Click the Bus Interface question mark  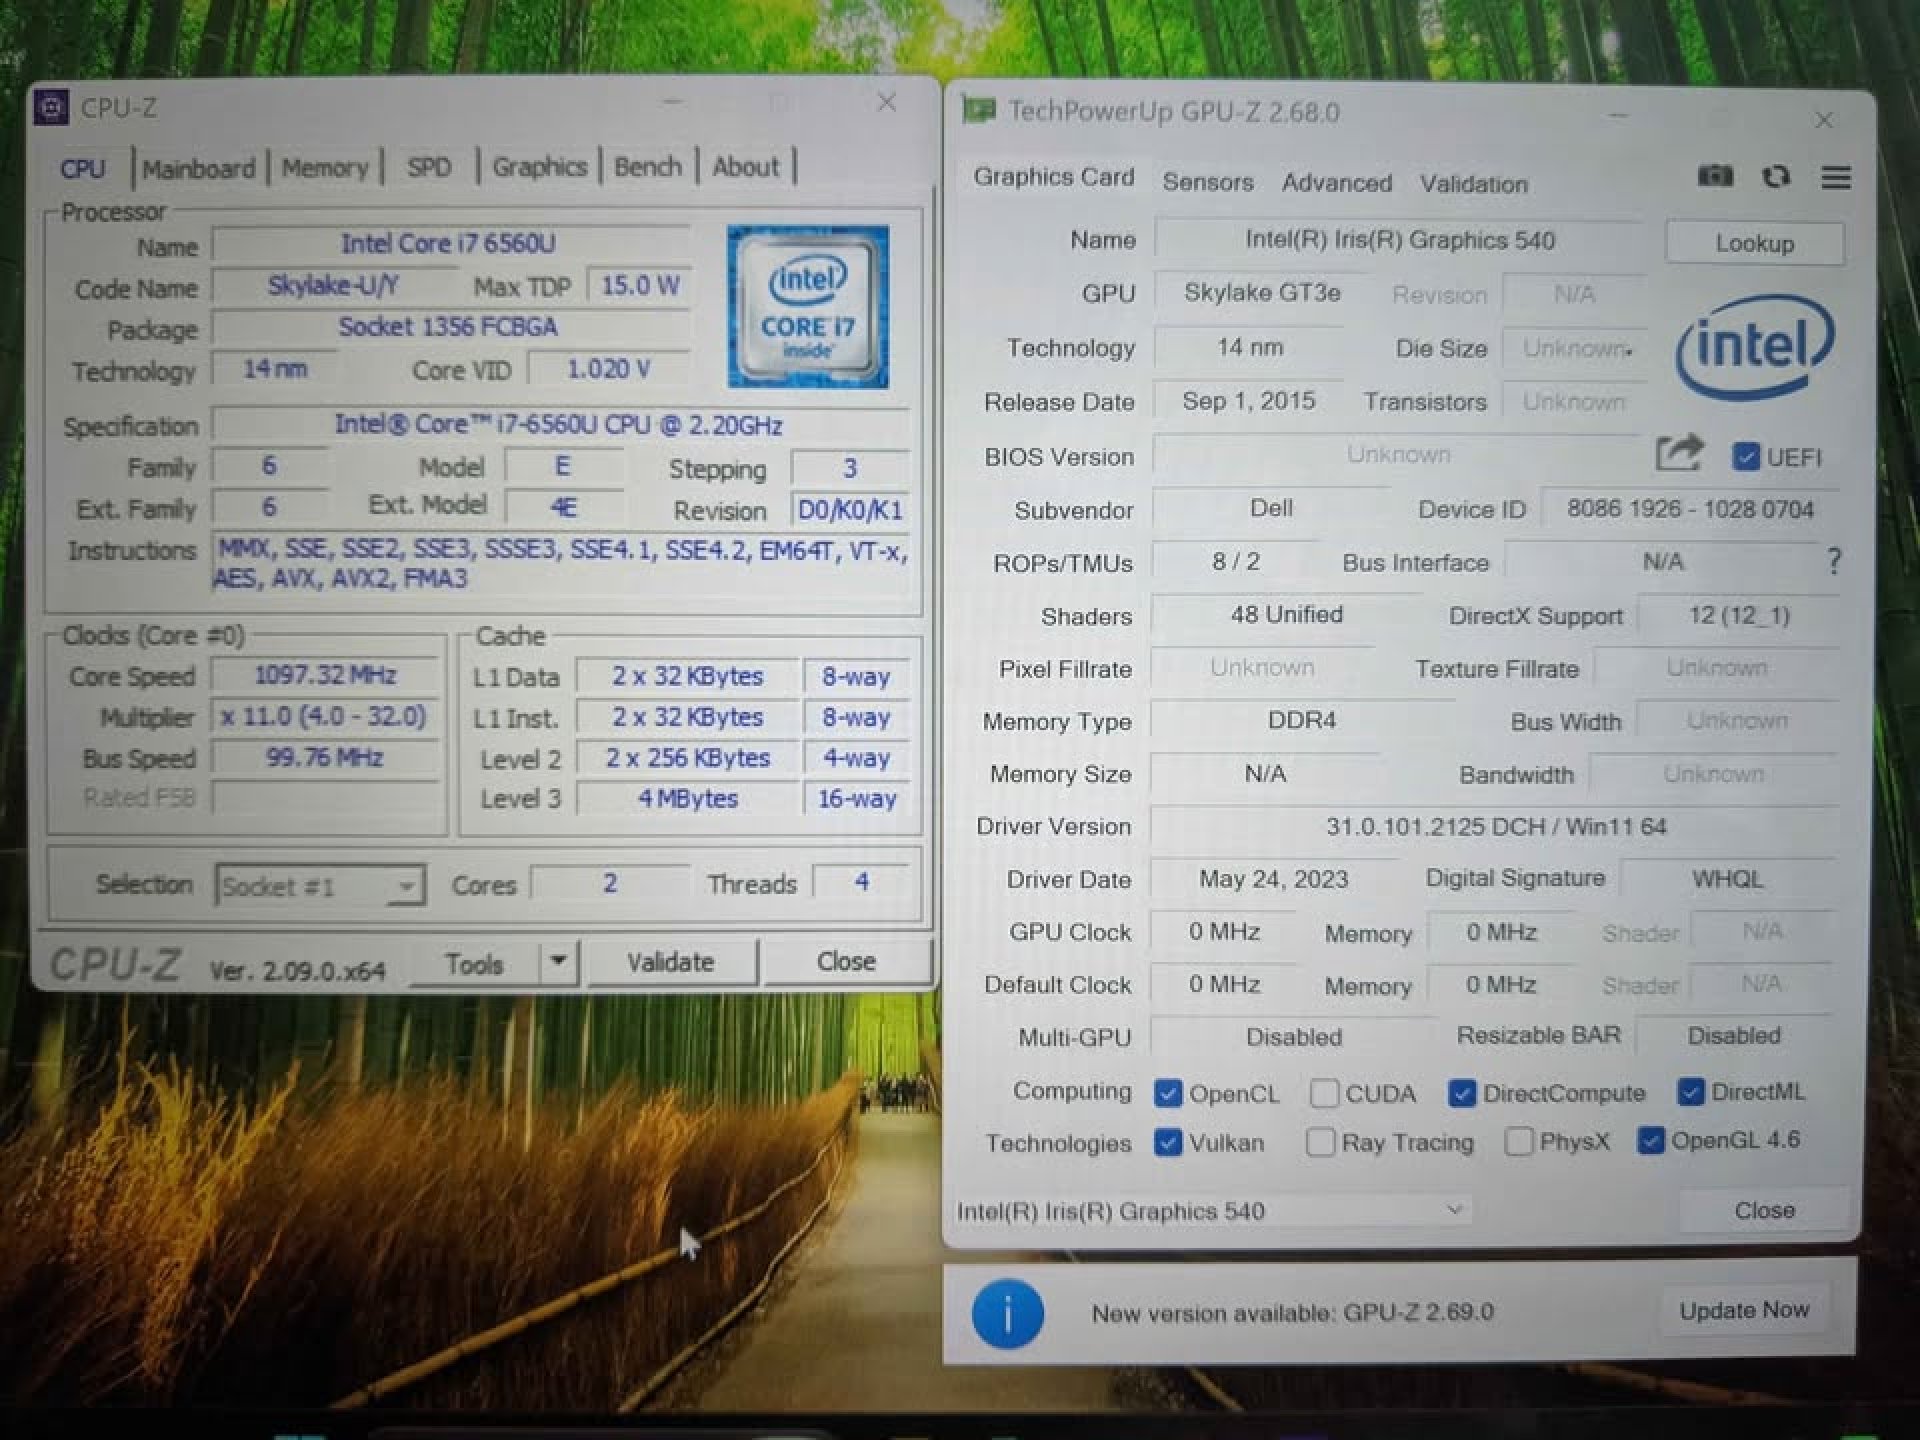1834,561
